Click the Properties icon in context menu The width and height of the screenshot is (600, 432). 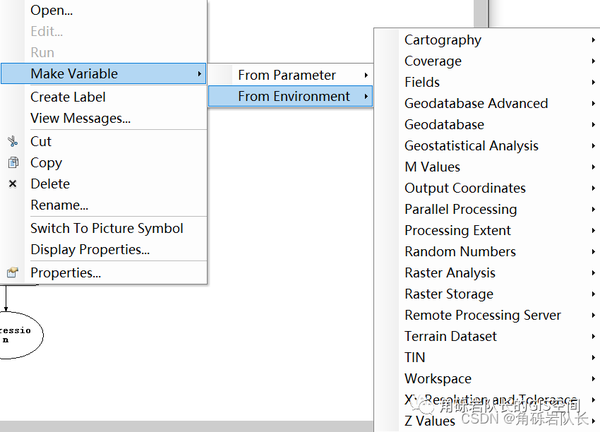click(x=13, y=272)
